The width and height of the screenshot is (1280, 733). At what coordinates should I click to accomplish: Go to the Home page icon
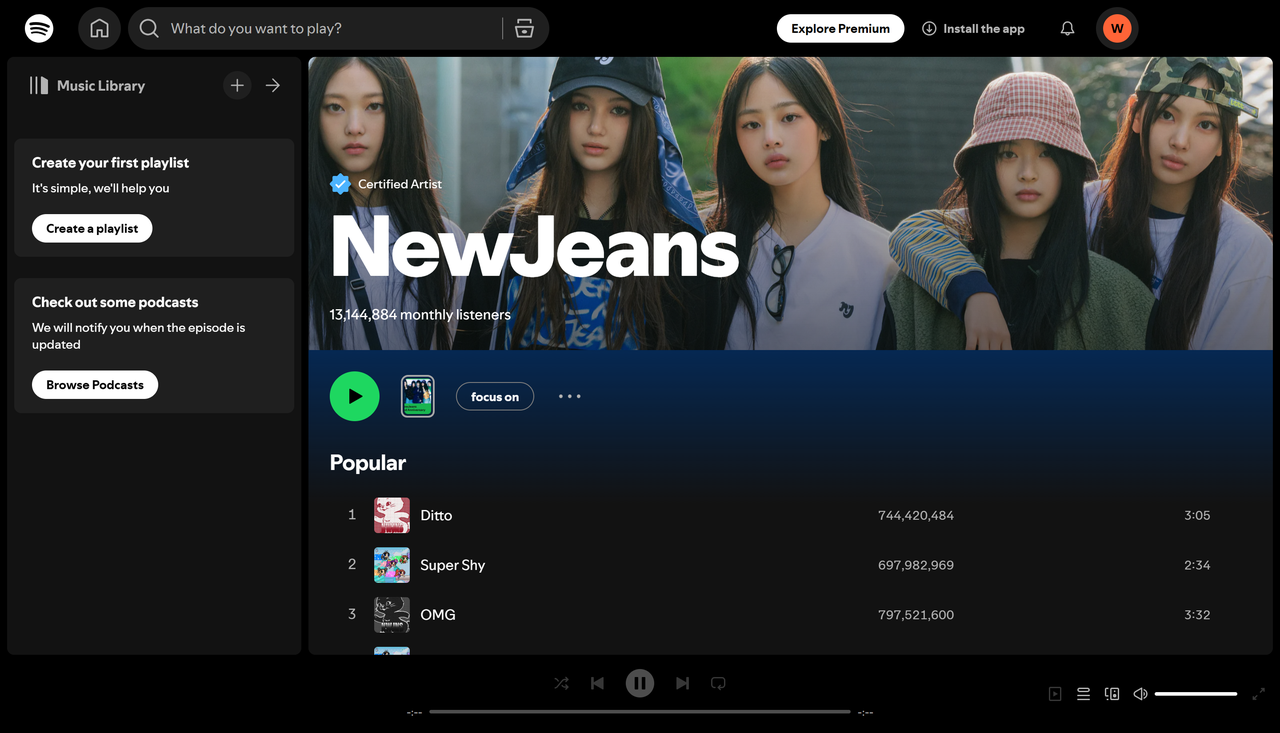point(99,28)
